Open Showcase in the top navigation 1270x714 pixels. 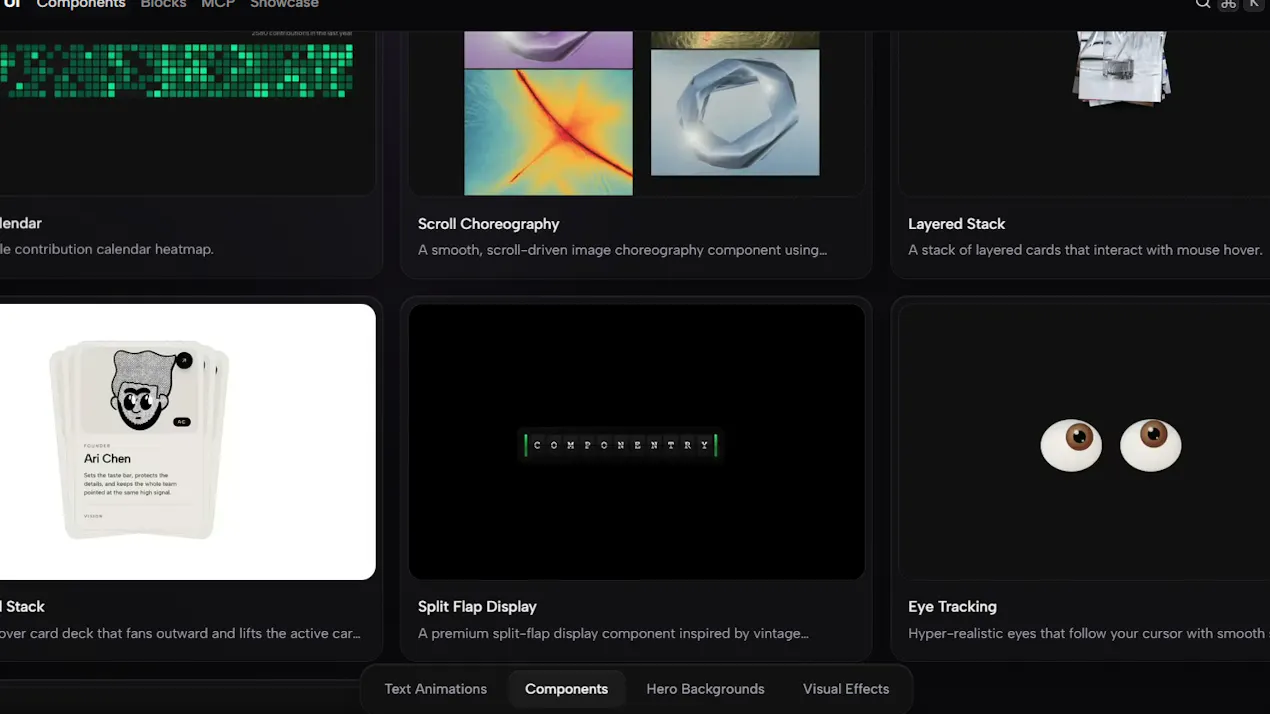[284, 4]
